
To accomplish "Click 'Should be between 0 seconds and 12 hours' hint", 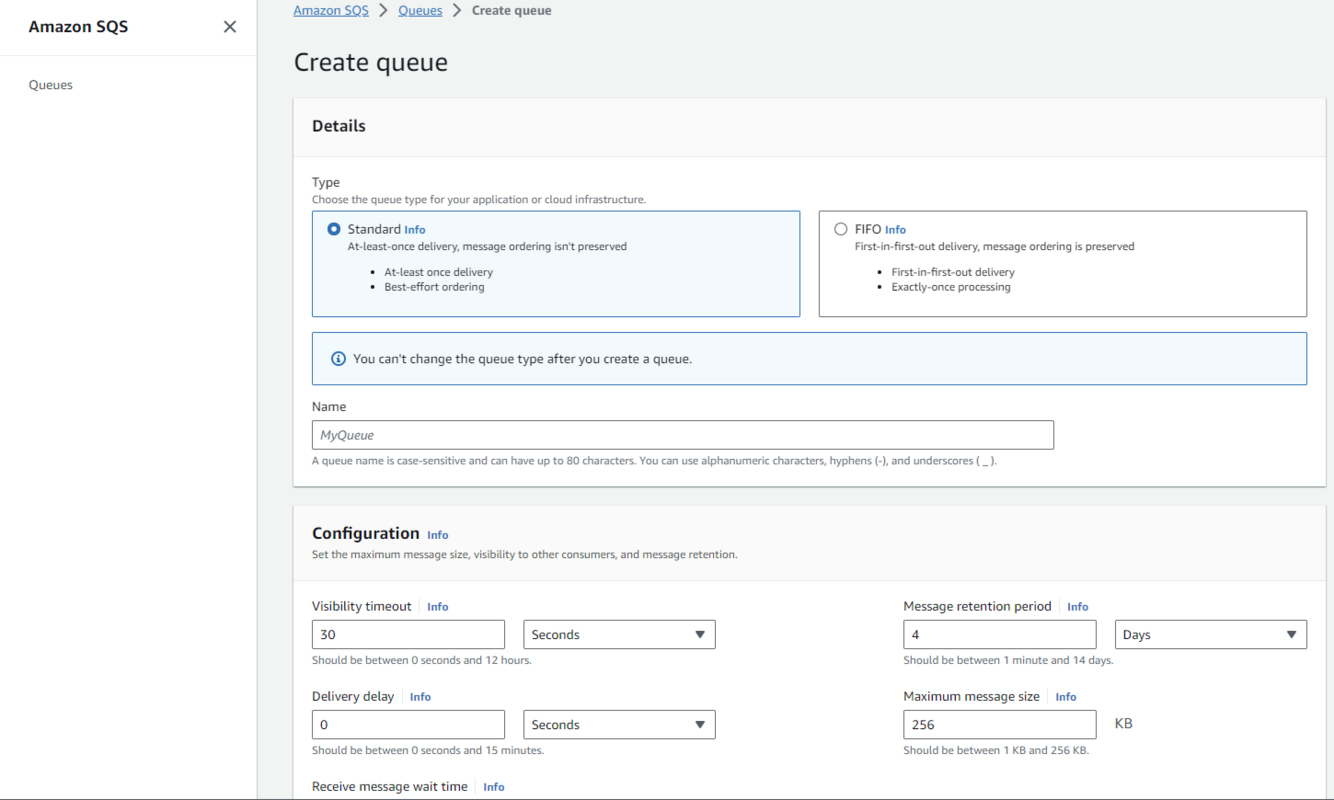I will pyautogui.click(x=422, y=660).
